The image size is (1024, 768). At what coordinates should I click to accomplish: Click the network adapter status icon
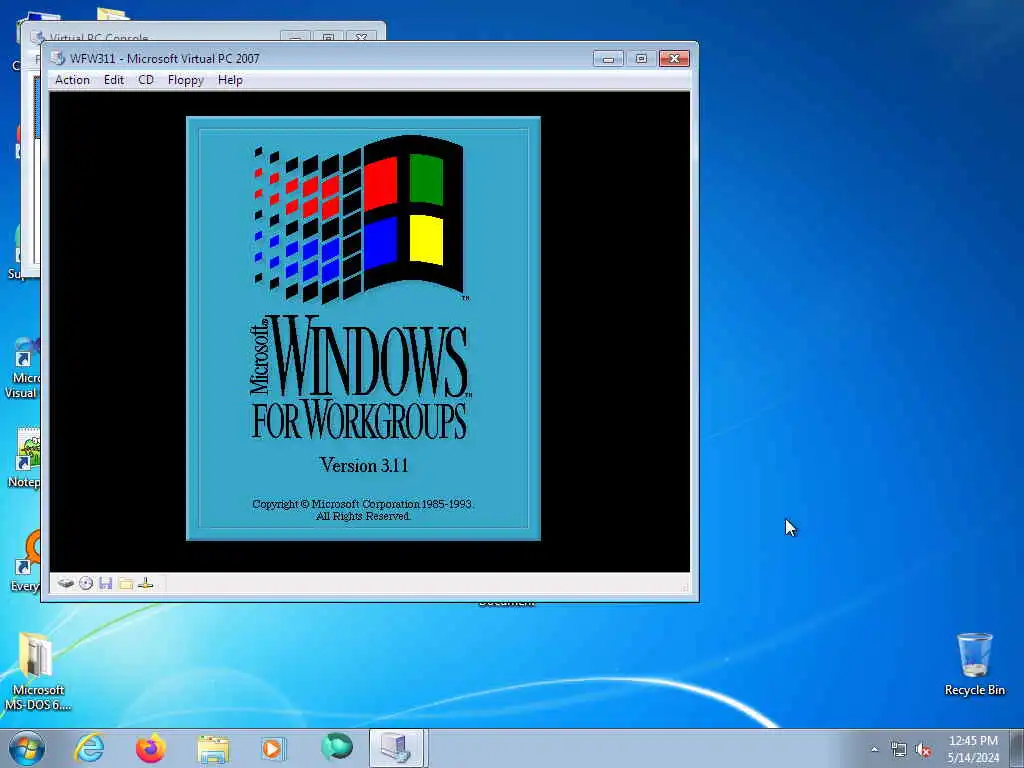(146, 583)
